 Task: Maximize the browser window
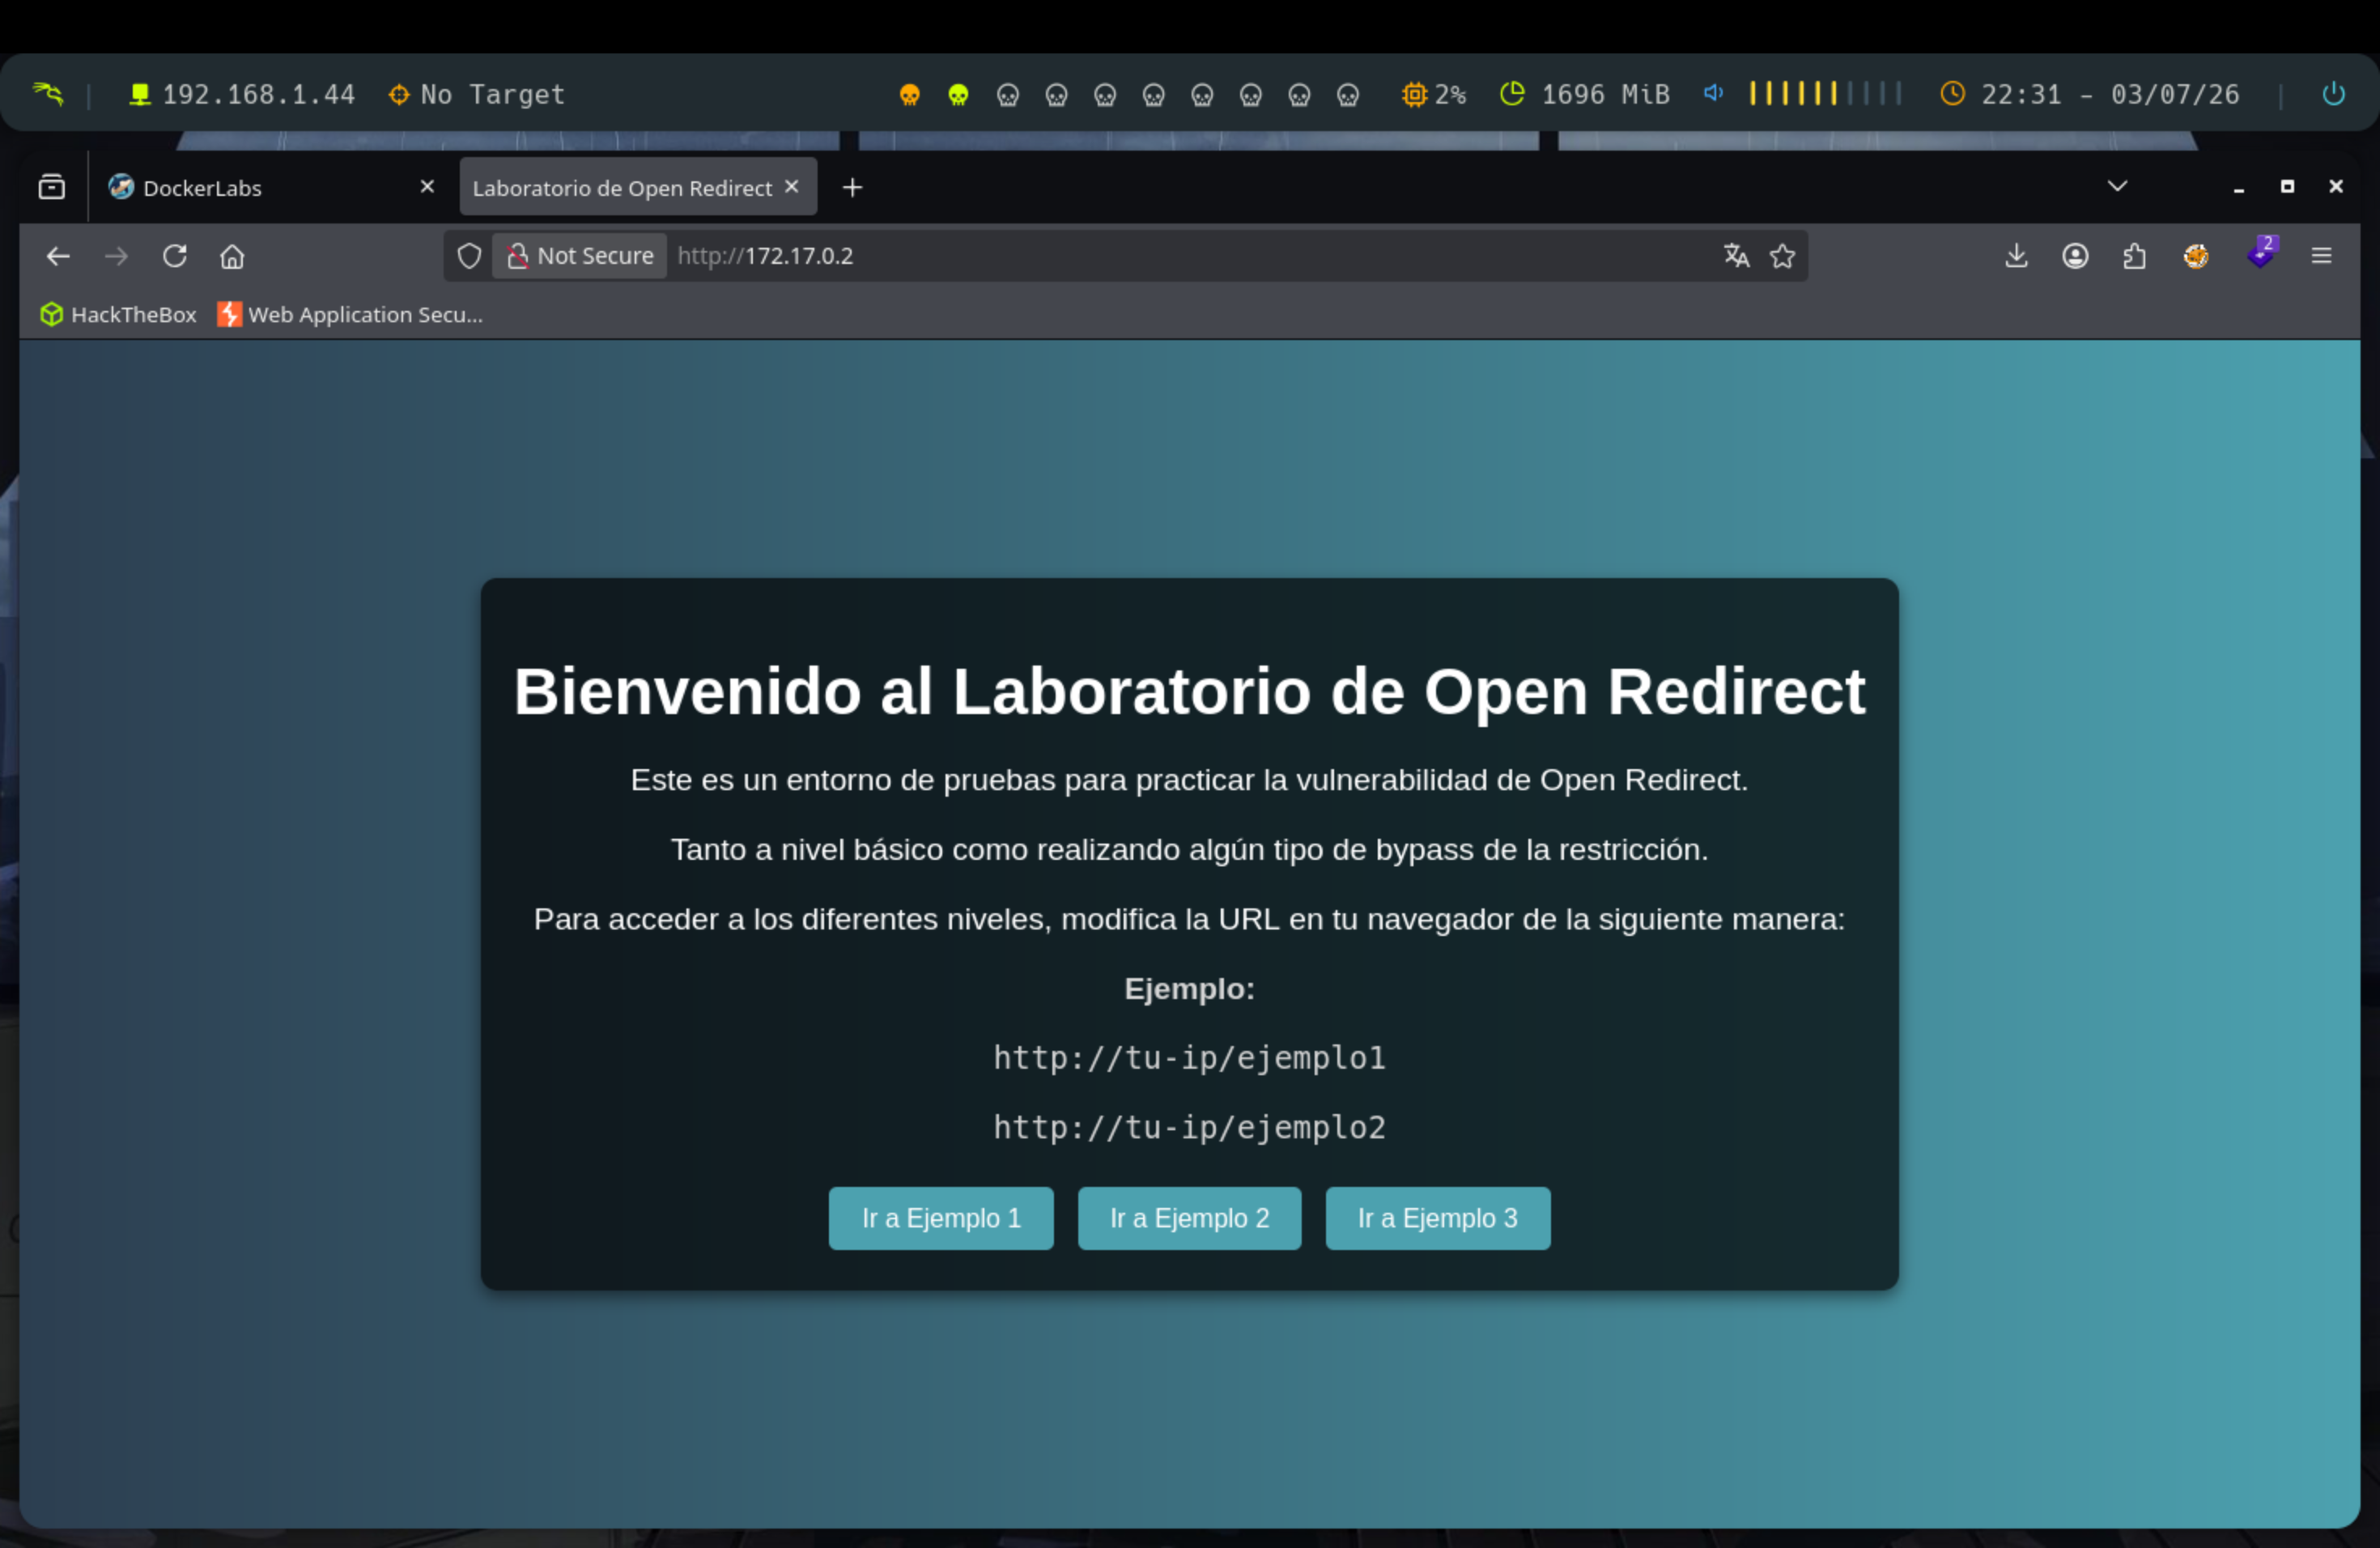pyautogui.click(x=2287, y=187)
